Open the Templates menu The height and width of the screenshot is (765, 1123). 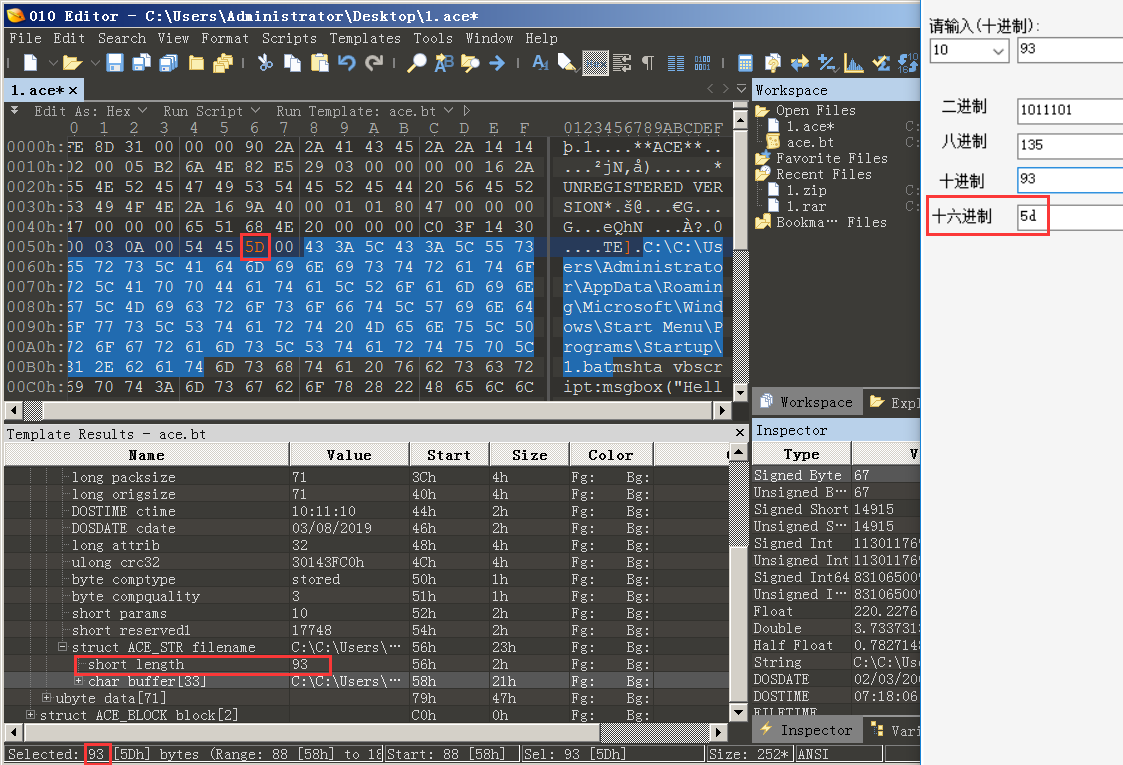pos(364,38)
